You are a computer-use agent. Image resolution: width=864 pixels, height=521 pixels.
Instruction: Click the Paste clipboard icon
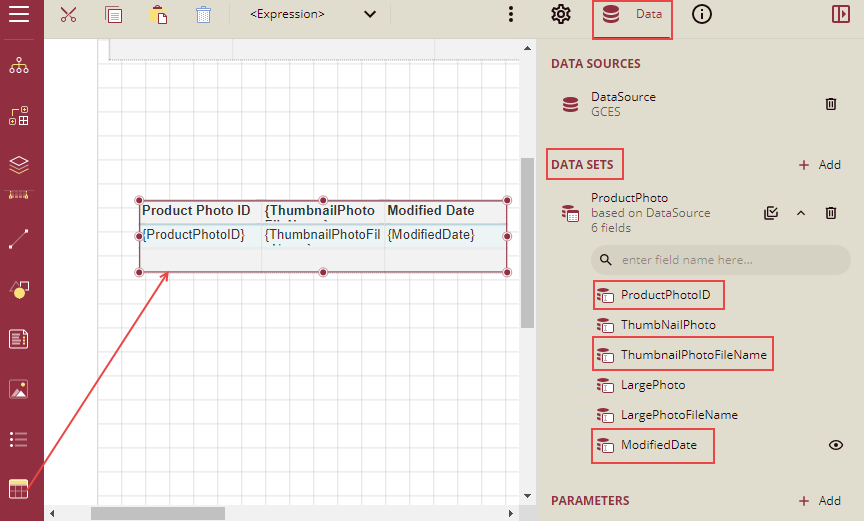(159, 14)
